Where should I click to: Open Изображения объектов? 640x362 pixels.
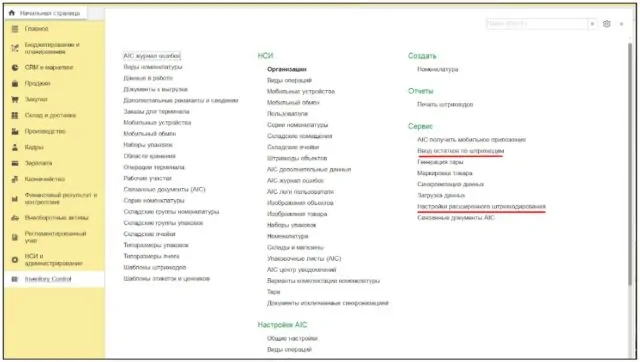pyautogui.click(x=300, y=202)
